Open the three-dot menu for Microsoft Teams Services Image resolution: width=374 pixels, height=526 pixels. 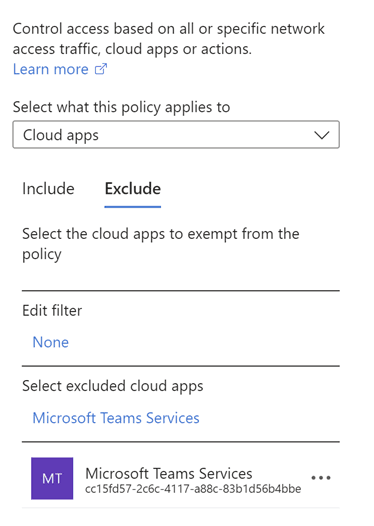(321, 478)
